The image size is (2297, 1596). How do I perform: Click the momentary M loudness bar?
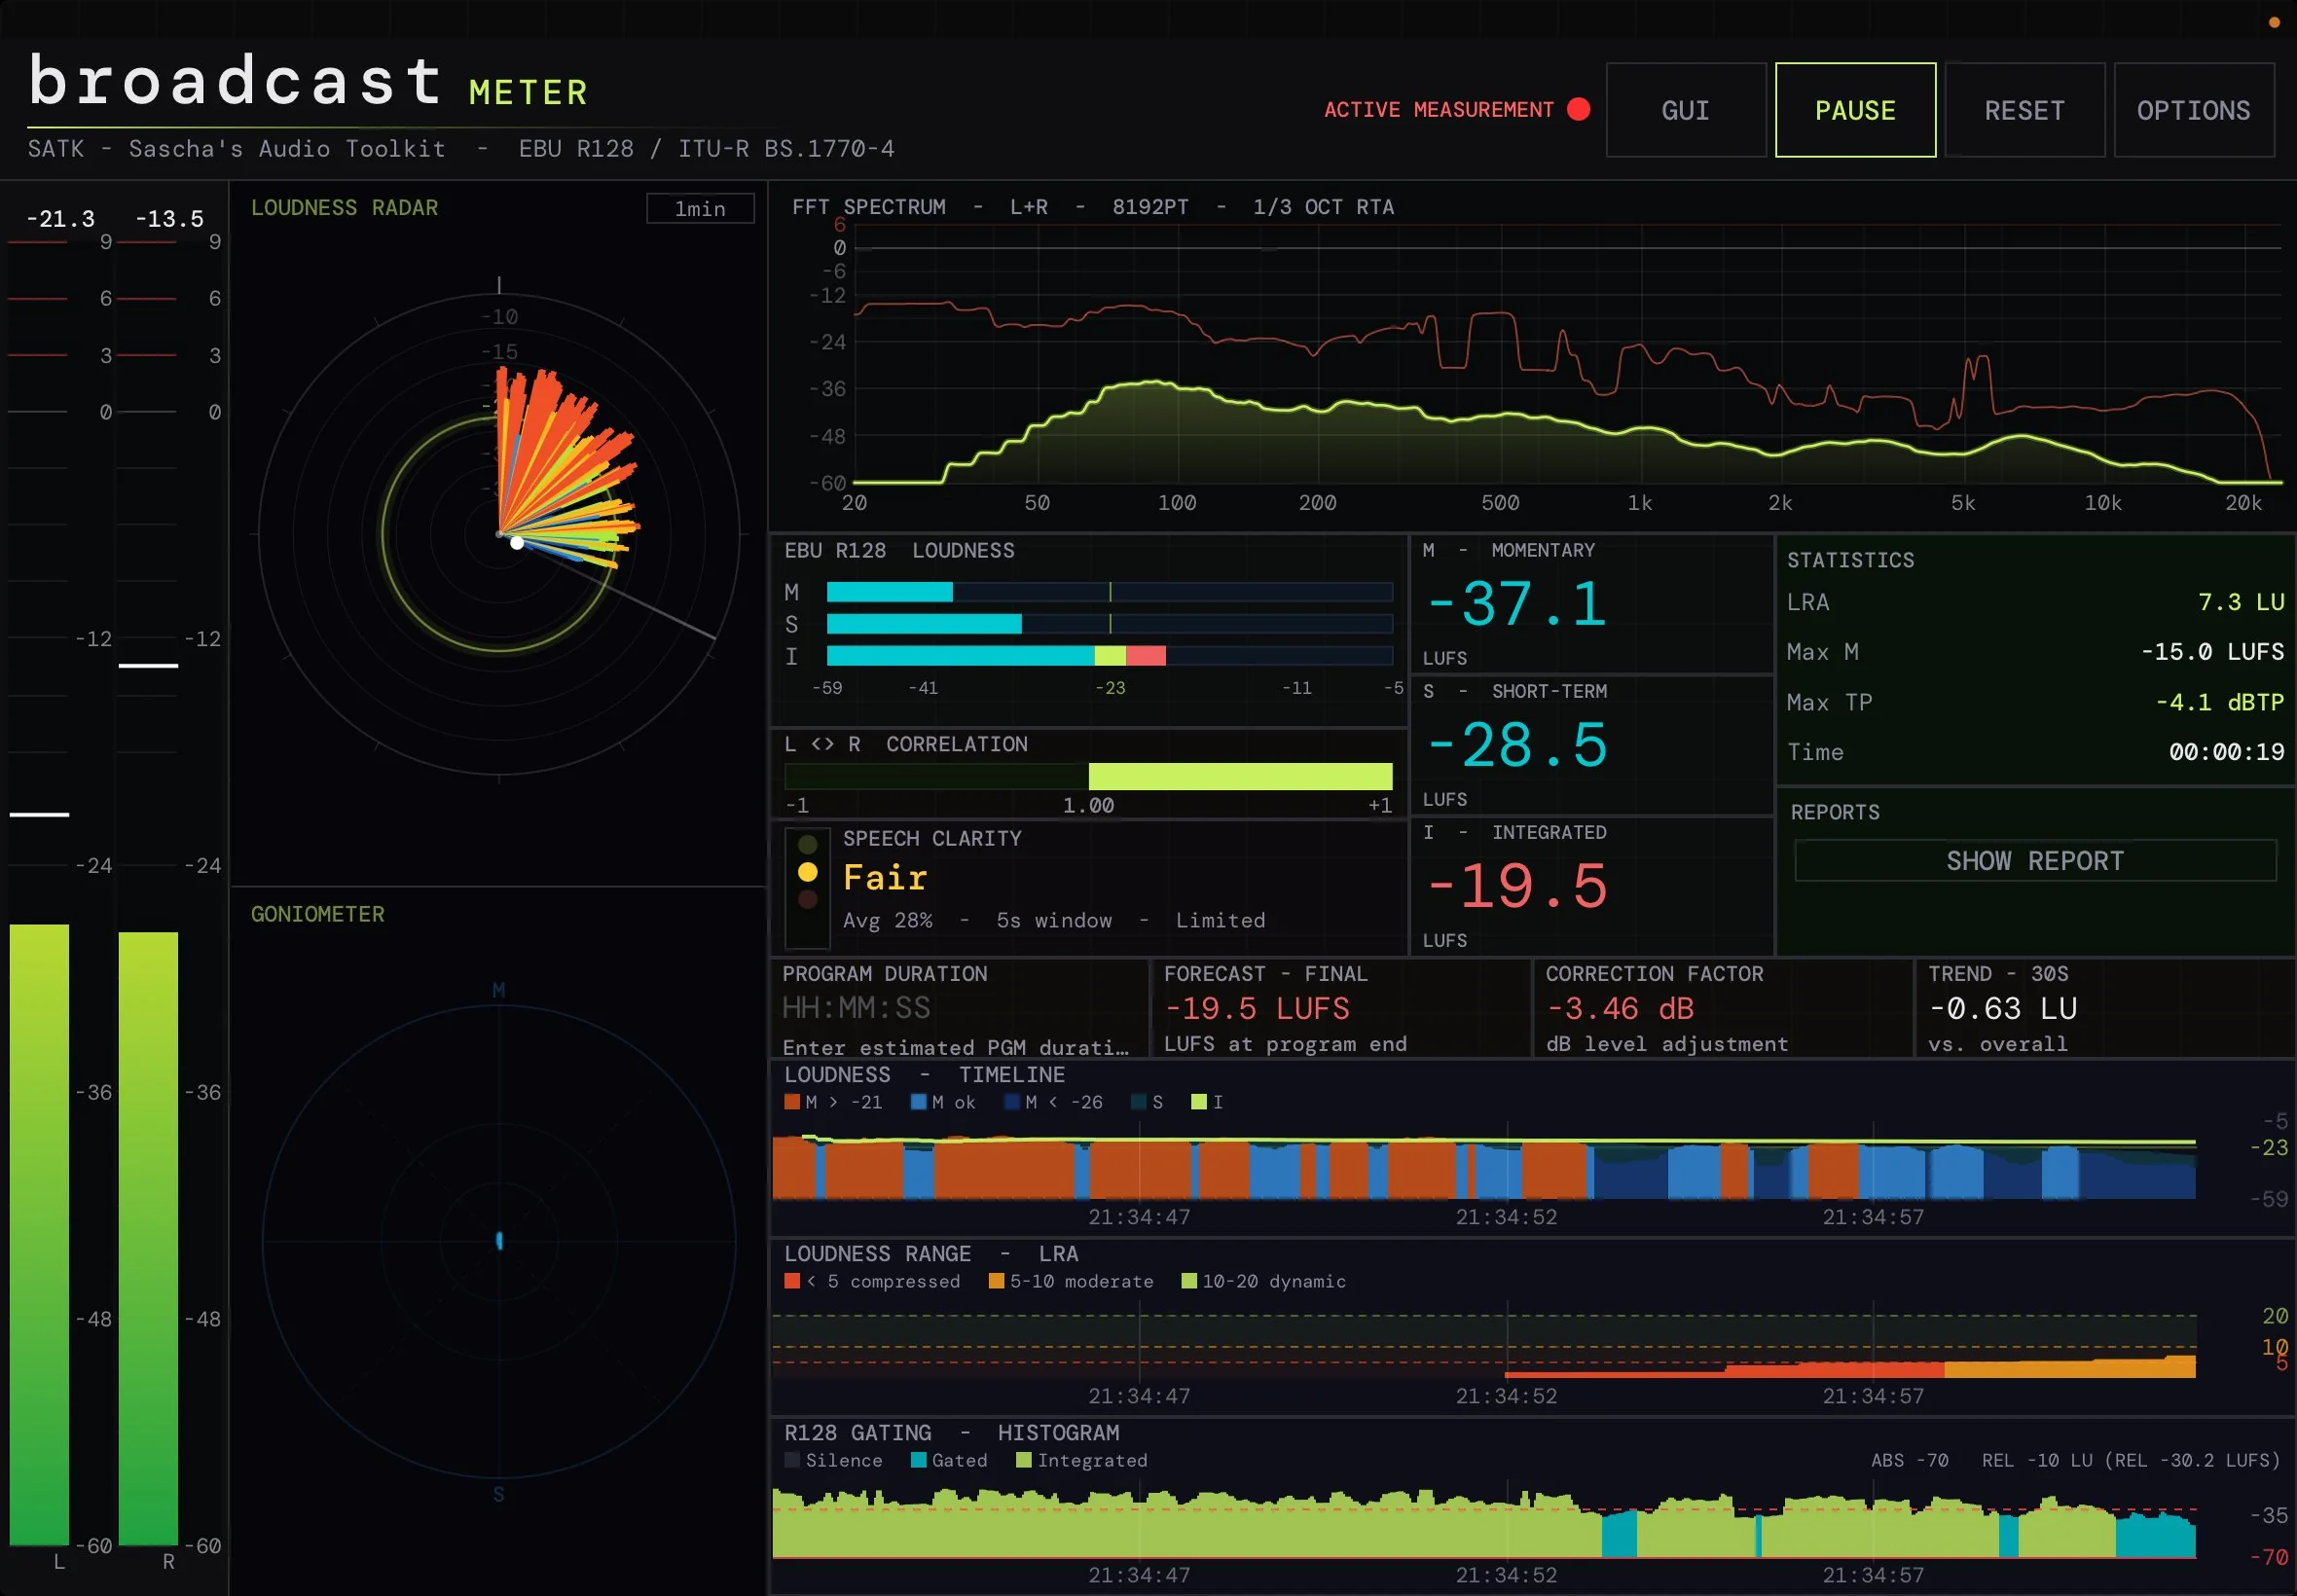point(1109,592)
